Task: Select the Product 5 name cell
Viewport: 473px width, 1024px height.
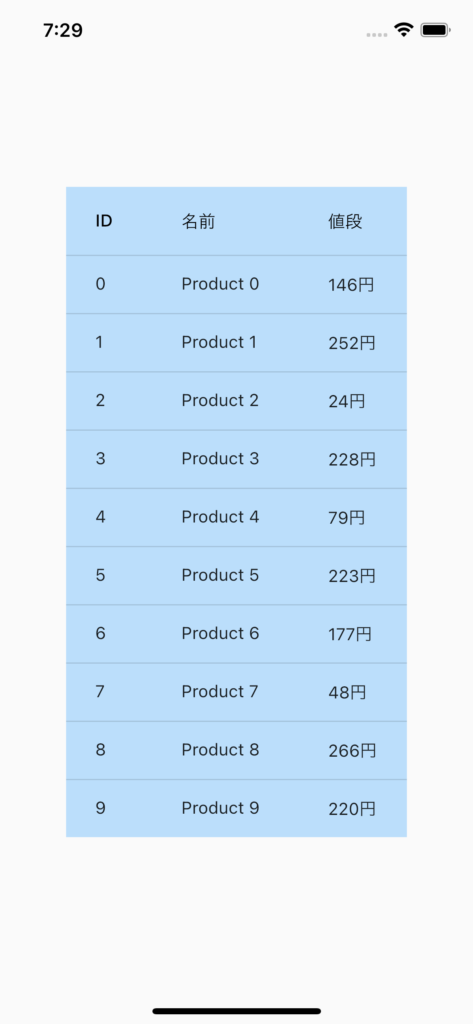Action: tap(220, 575)
